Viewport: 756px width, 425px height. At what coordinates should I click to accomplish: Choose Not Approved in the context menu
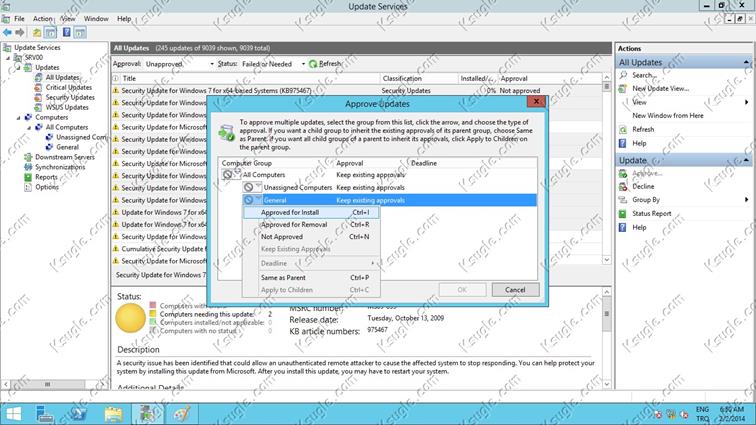click(311, 237)
